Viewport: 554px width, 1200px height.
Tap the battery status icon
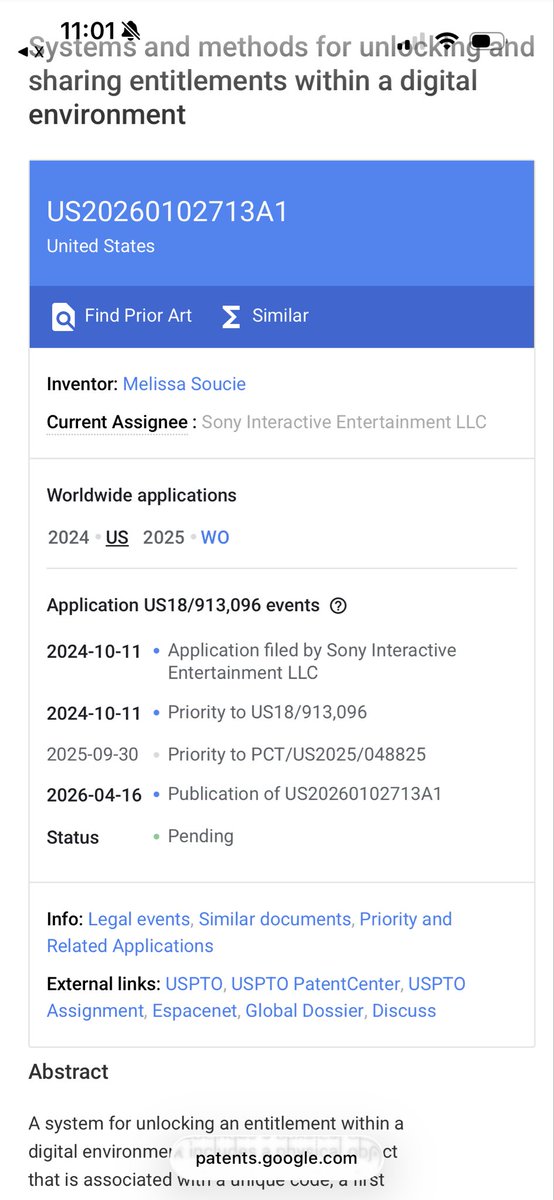tap(488, 42)
